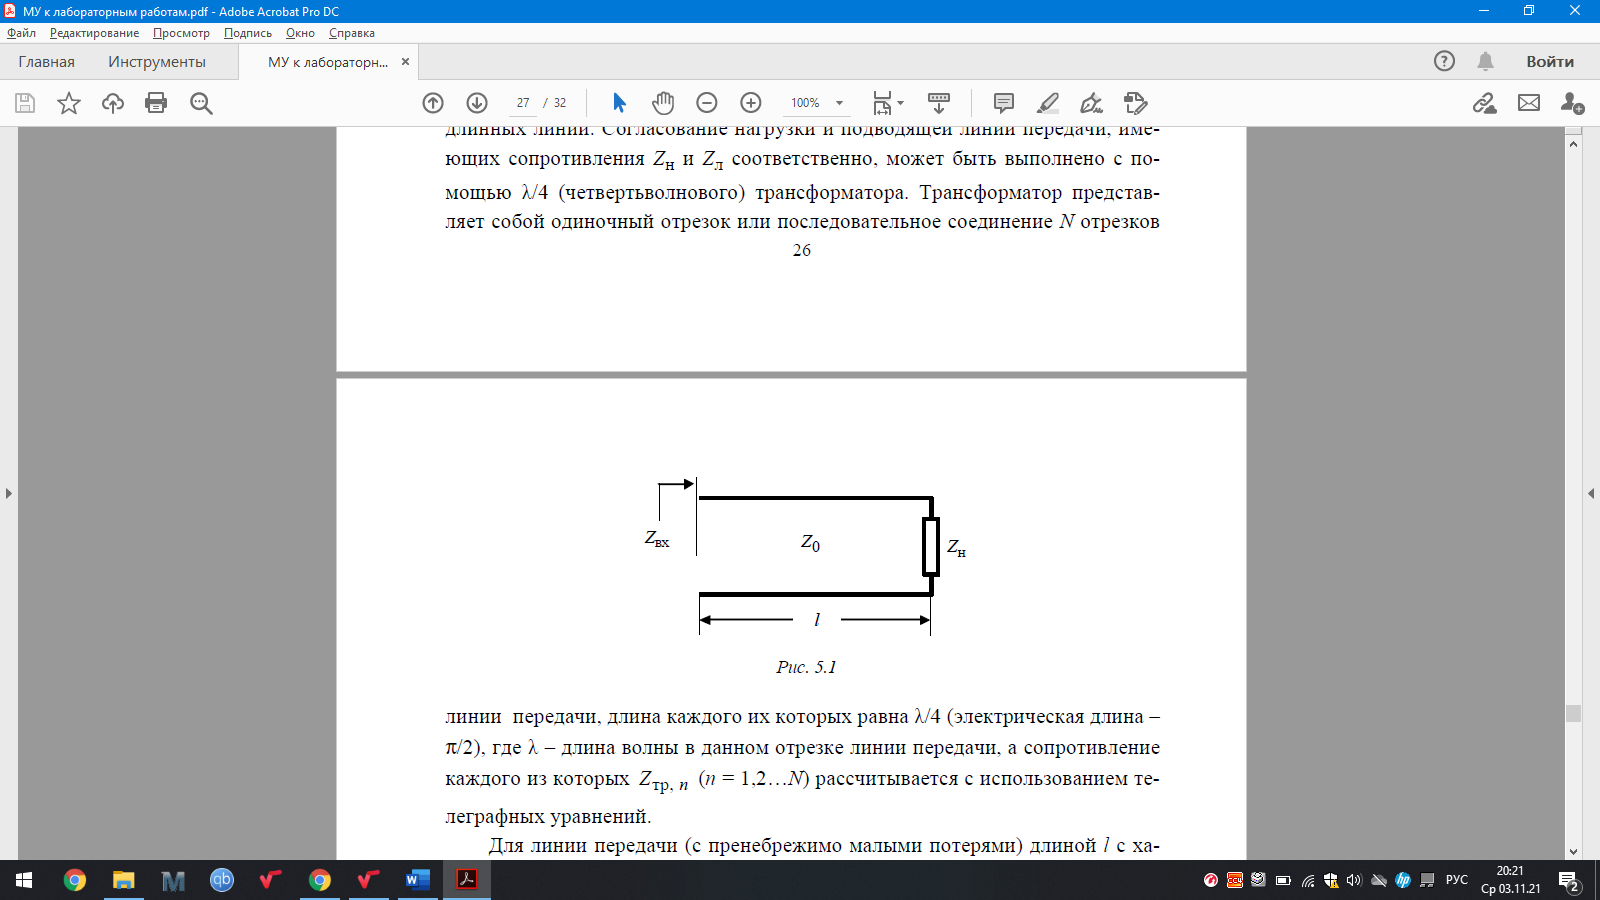
Task: Close the МУ к лабораторн... document tab
Action: coord(406,62)
